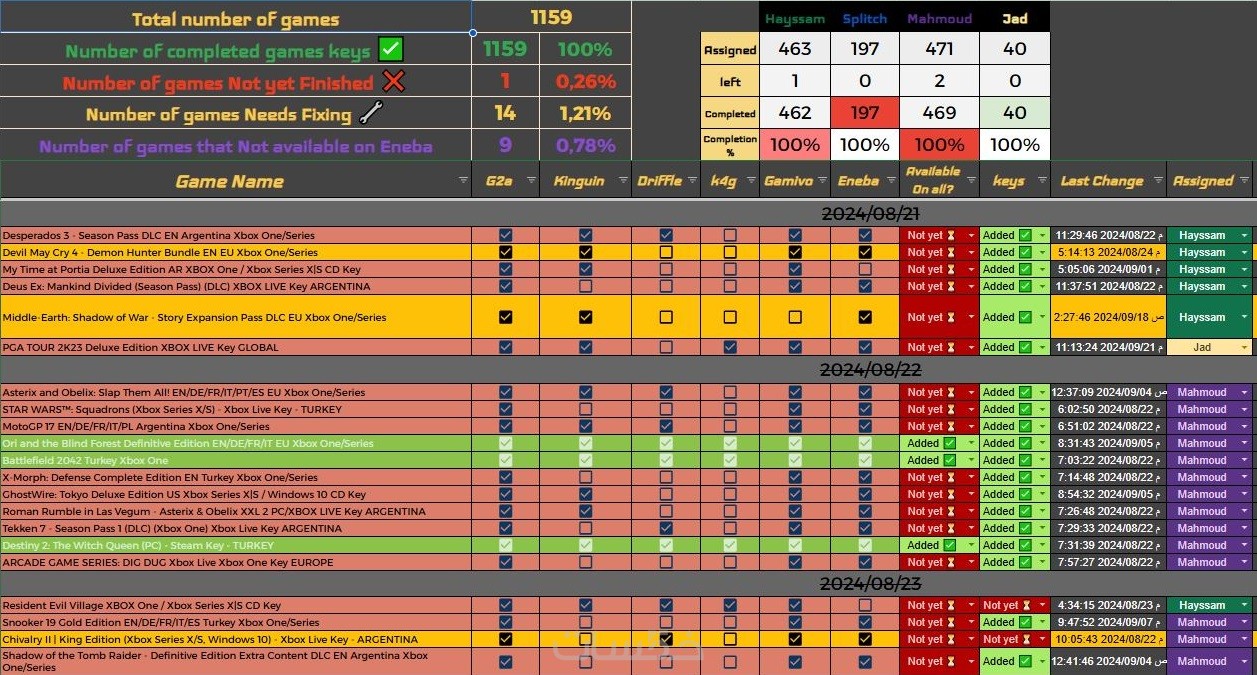Open the Driffle column filter icon
The image size is (1257, 675).
pyautogui.click(x=691, y=181)
